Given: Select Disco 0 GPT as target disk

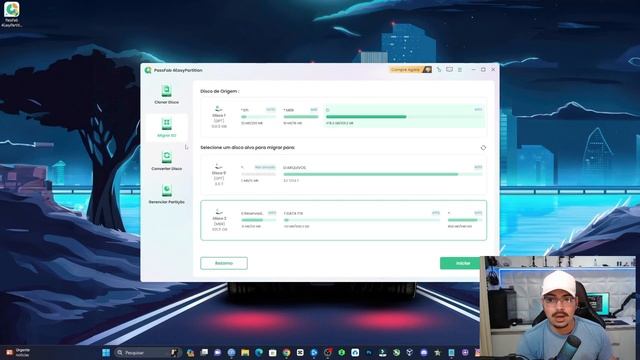Looking at the screenshot, I should point(344,174).
